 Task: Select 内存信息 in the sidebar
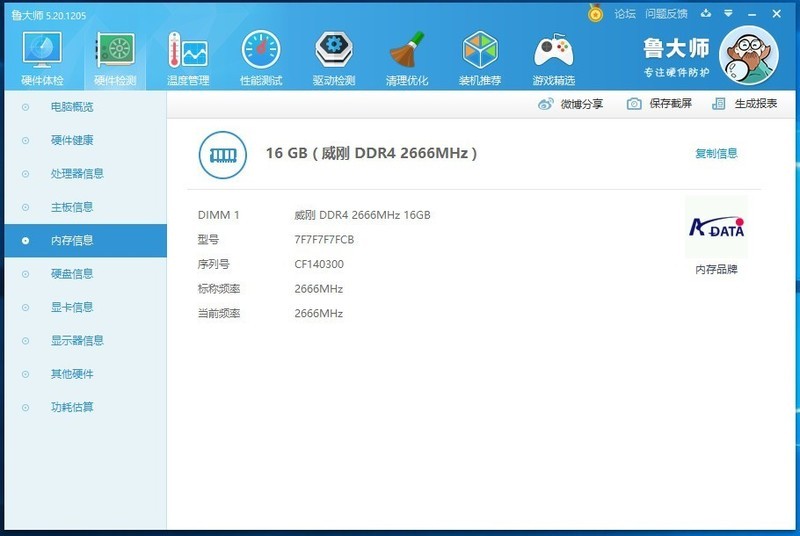pos(85,240)
